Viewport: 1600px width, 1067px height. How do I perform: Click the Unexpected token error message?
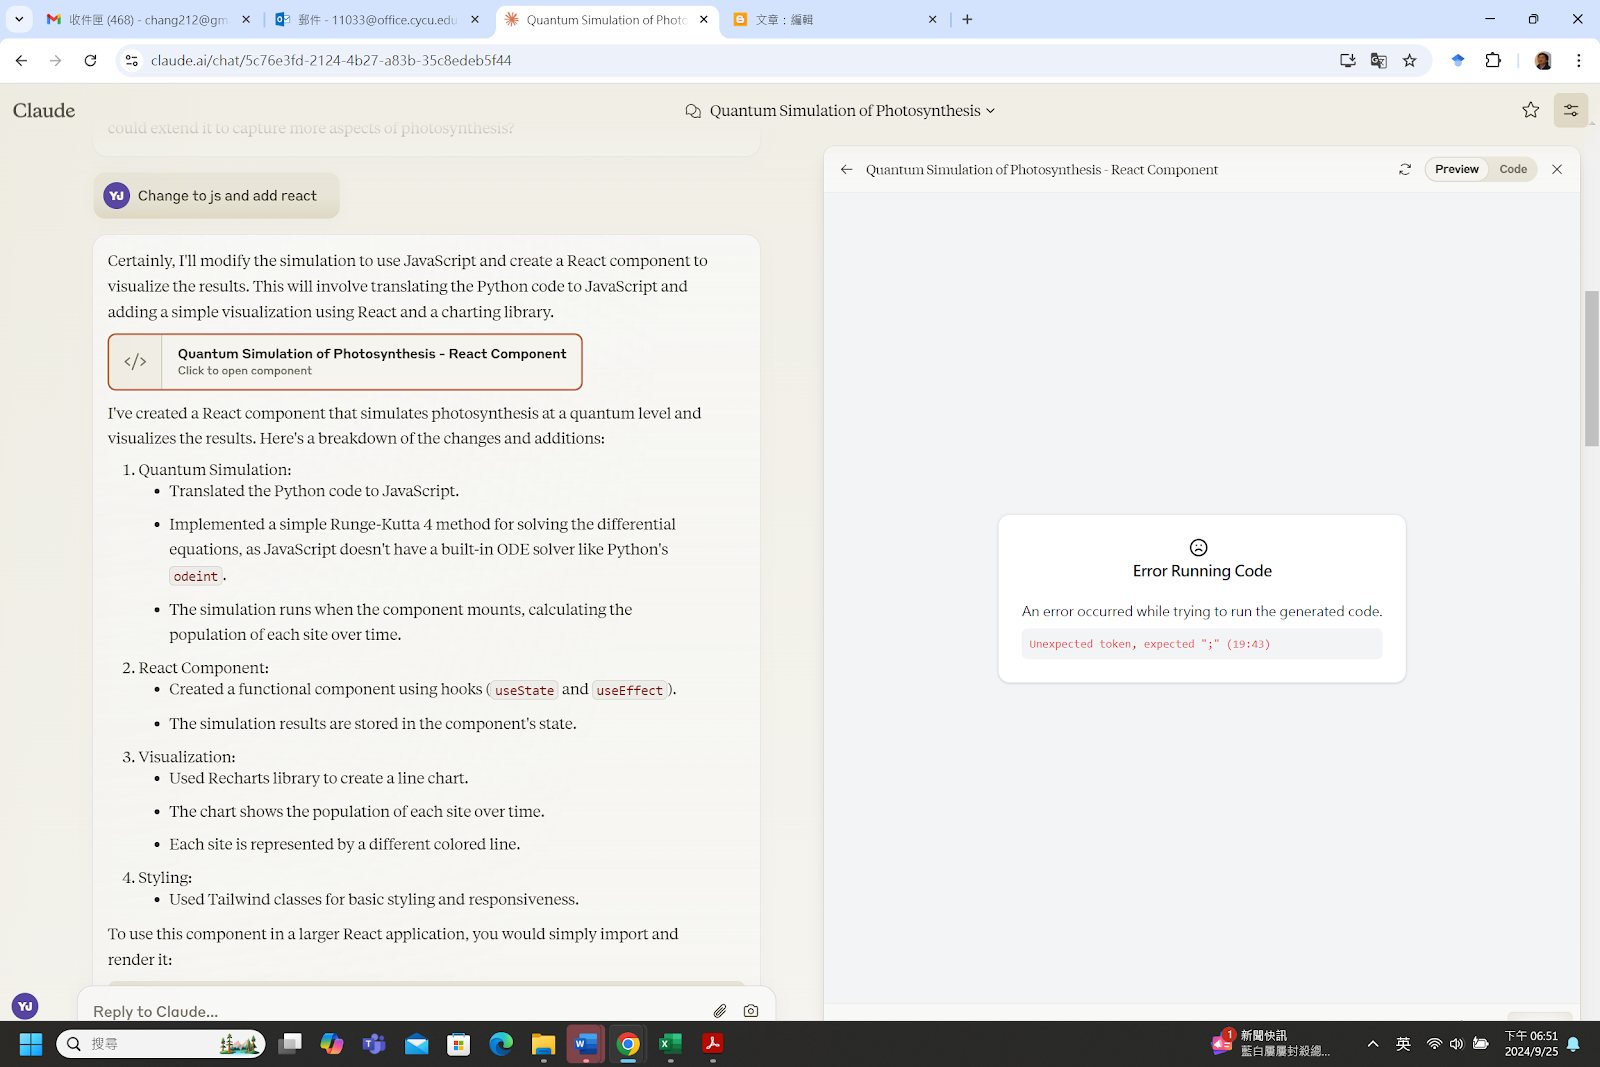tap(1150, 644)
